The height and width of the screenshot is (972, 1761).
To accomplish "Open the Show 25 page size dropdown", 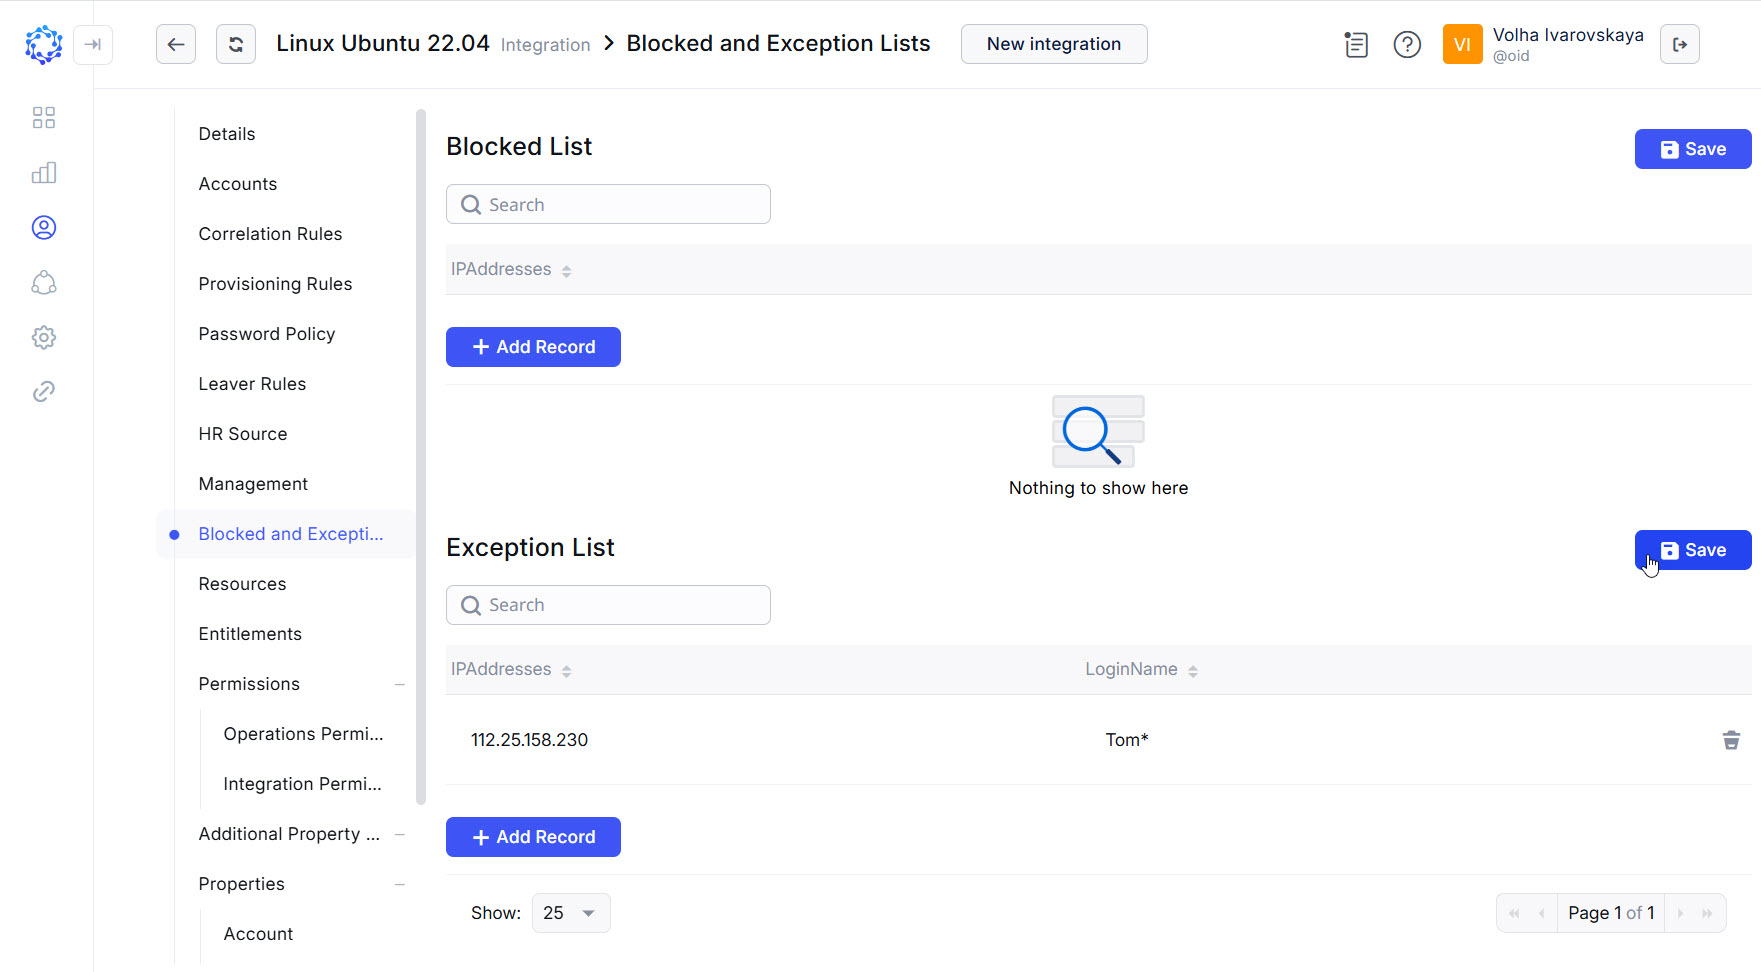I will [x=570, y=912].
